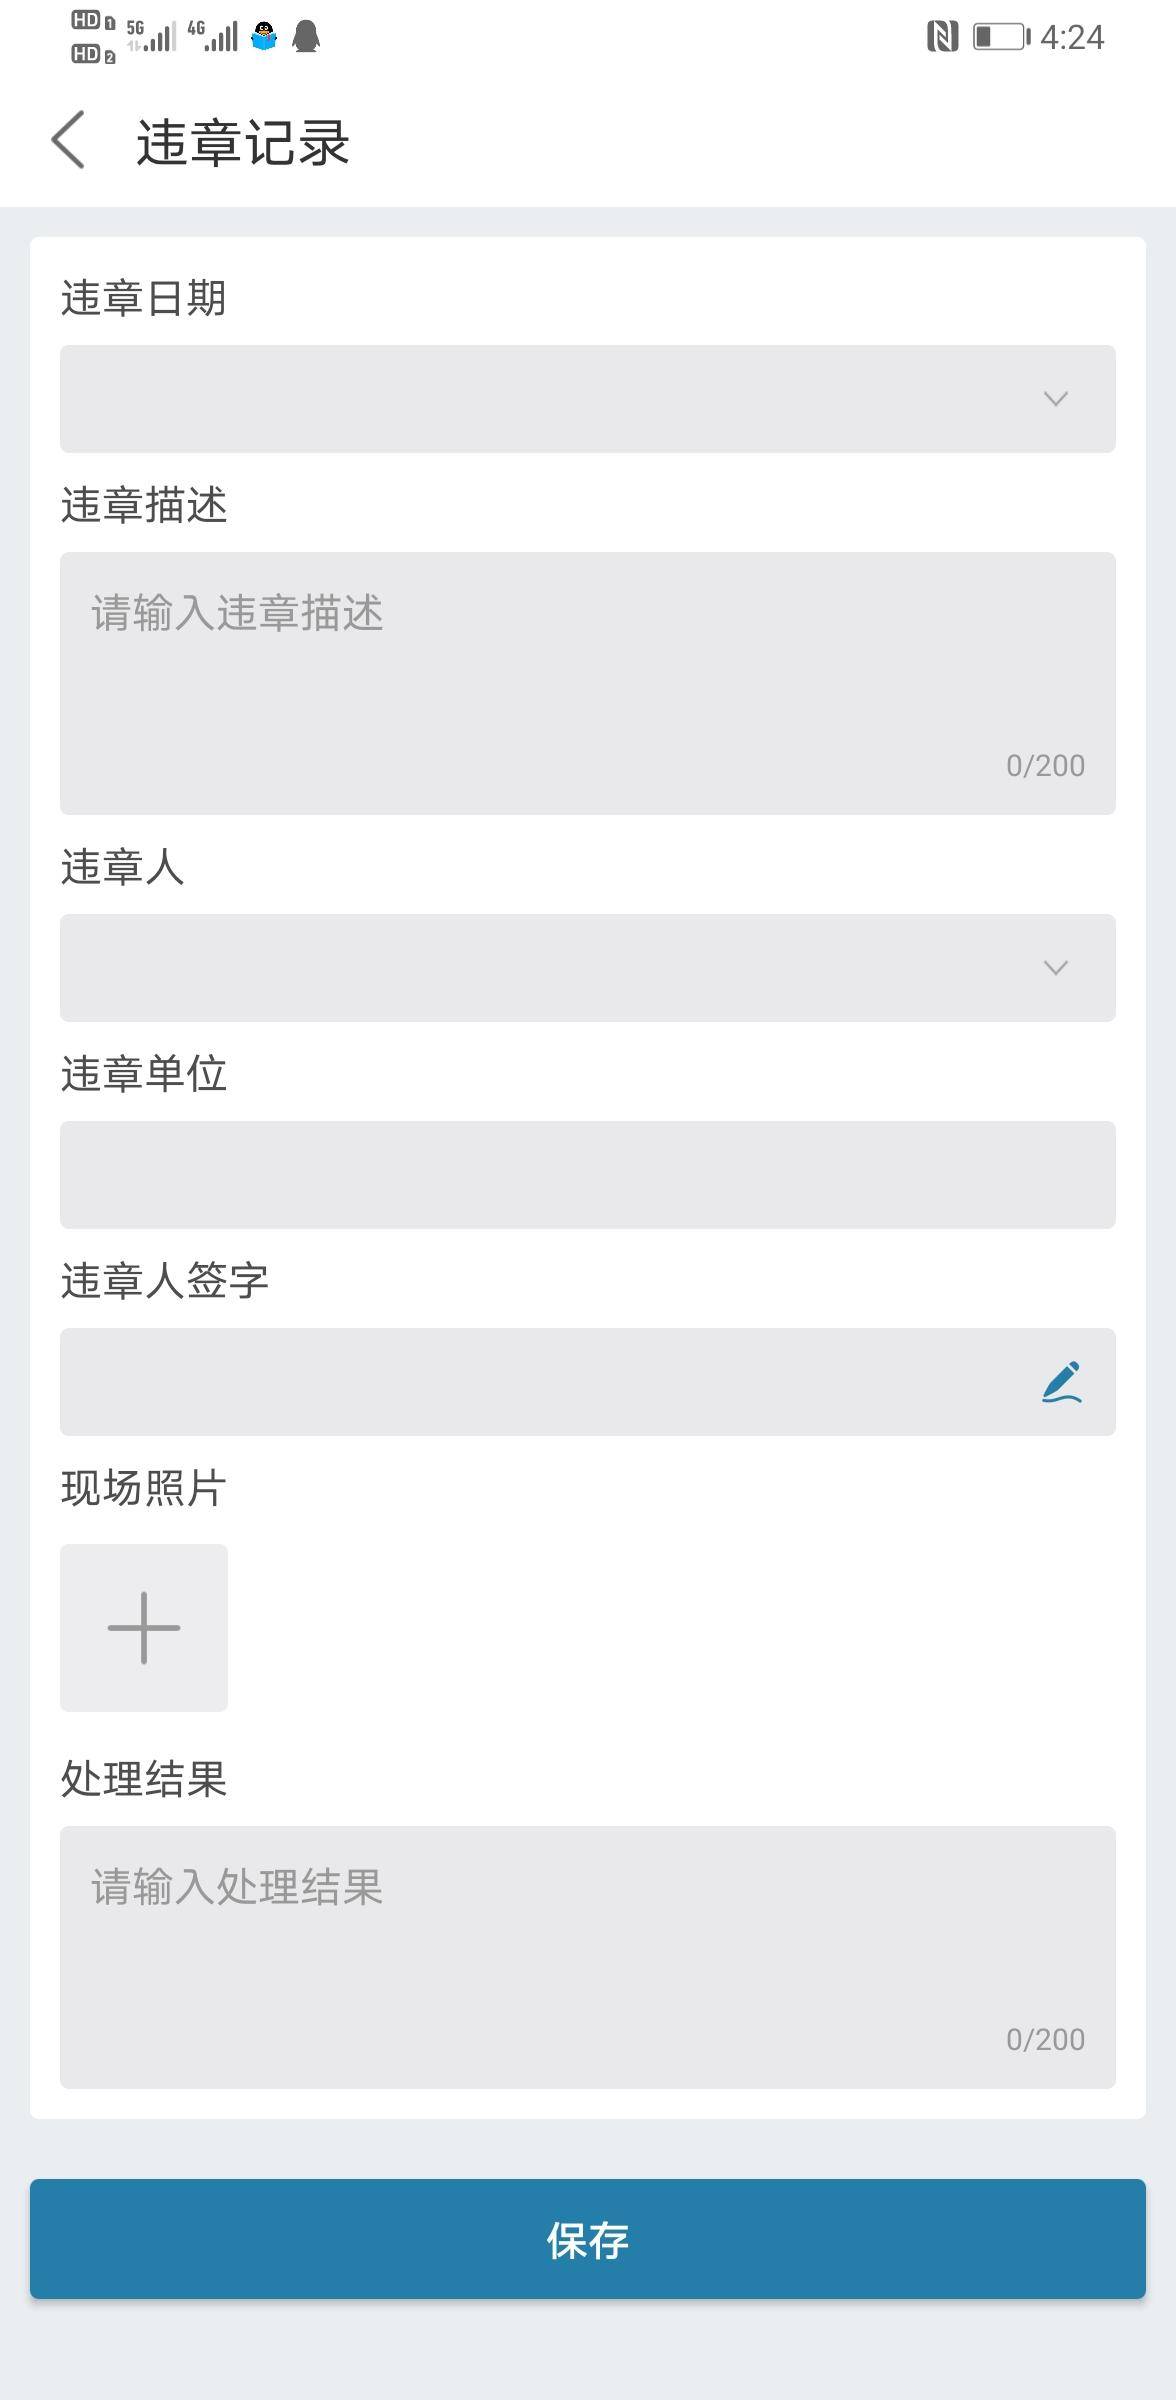Tap the chevron in 违章日期 field
The height and width of the screenshot is (2400, 1176).
(1056, 399)
